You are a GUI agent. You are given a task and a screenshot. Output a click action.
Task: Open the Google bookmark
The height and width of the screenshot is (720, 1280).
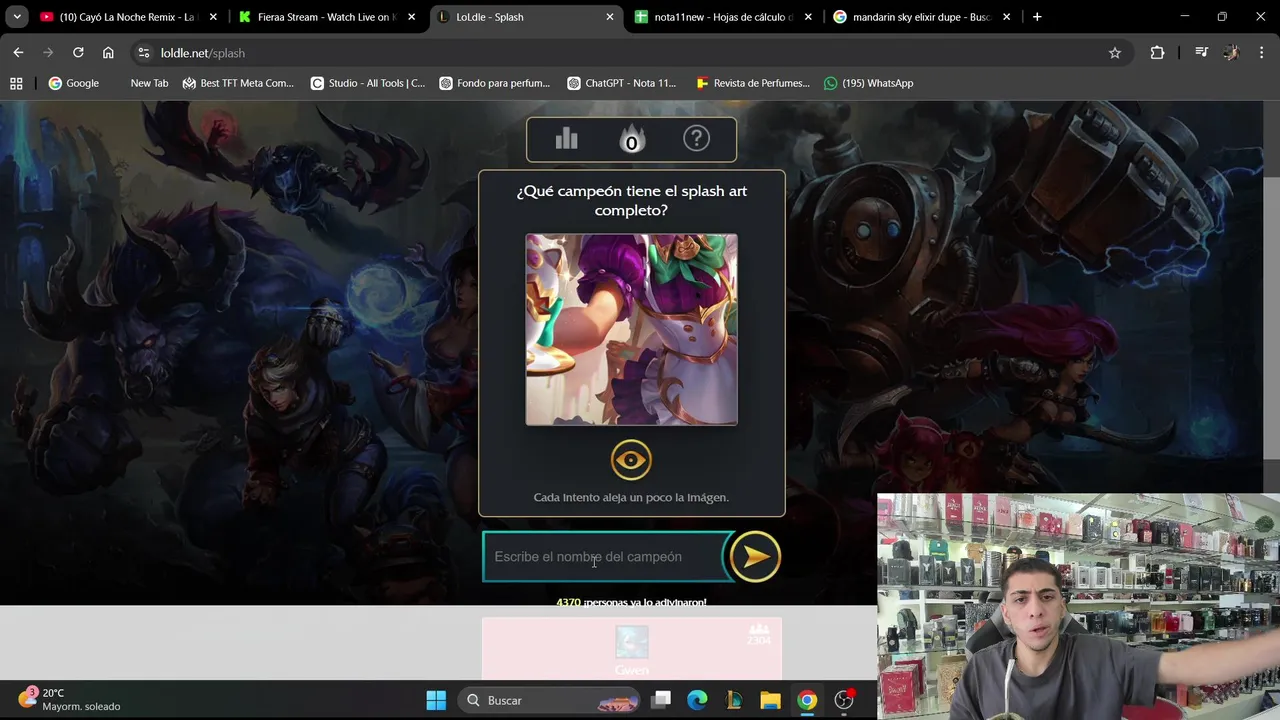(74, 83)
